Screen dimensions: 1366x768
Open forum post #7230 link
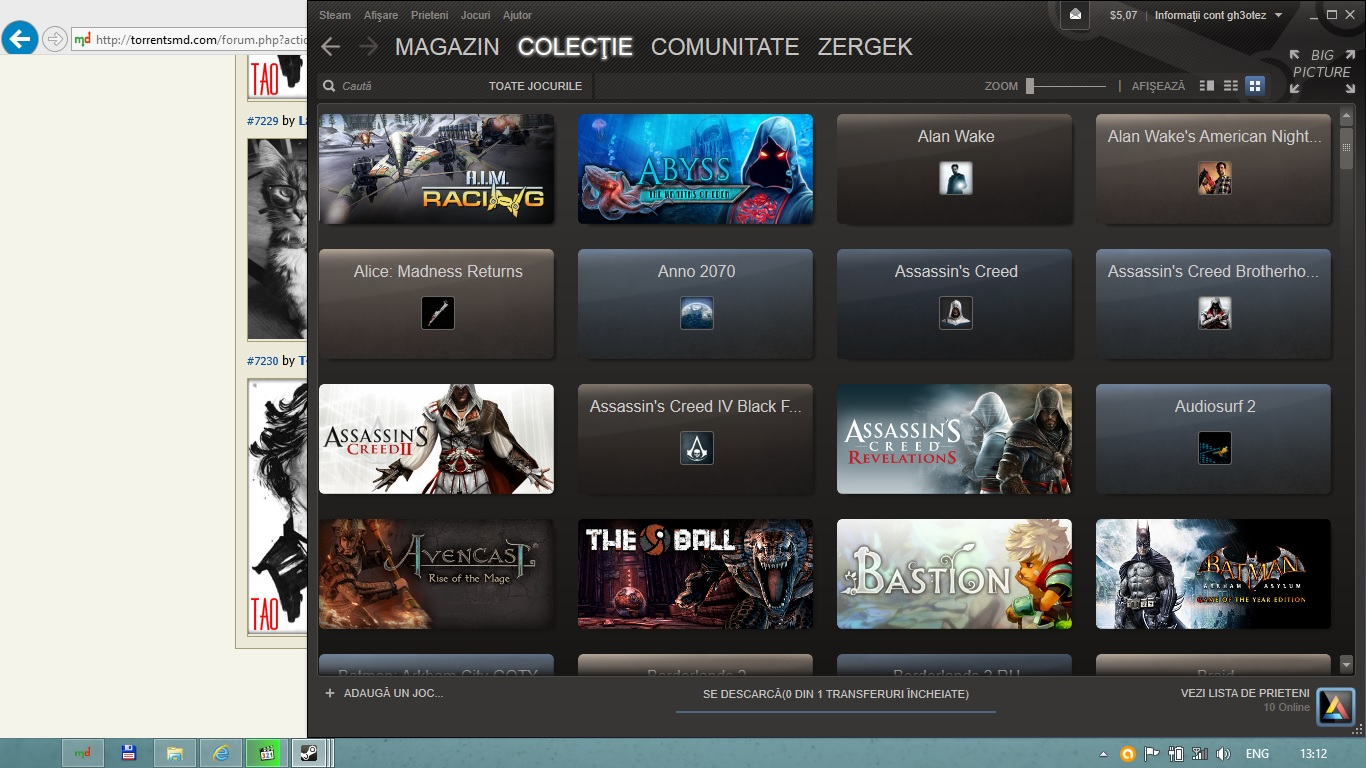click(262, 361)
